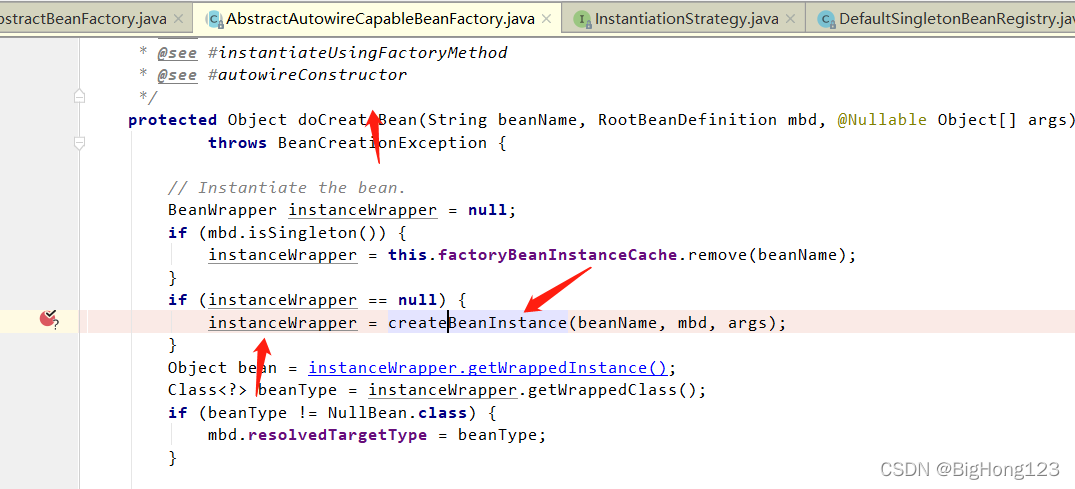
Task: Click the InstantiationStrategy.java interface icon
Action: pyautogui.click(x=583, y=19)
